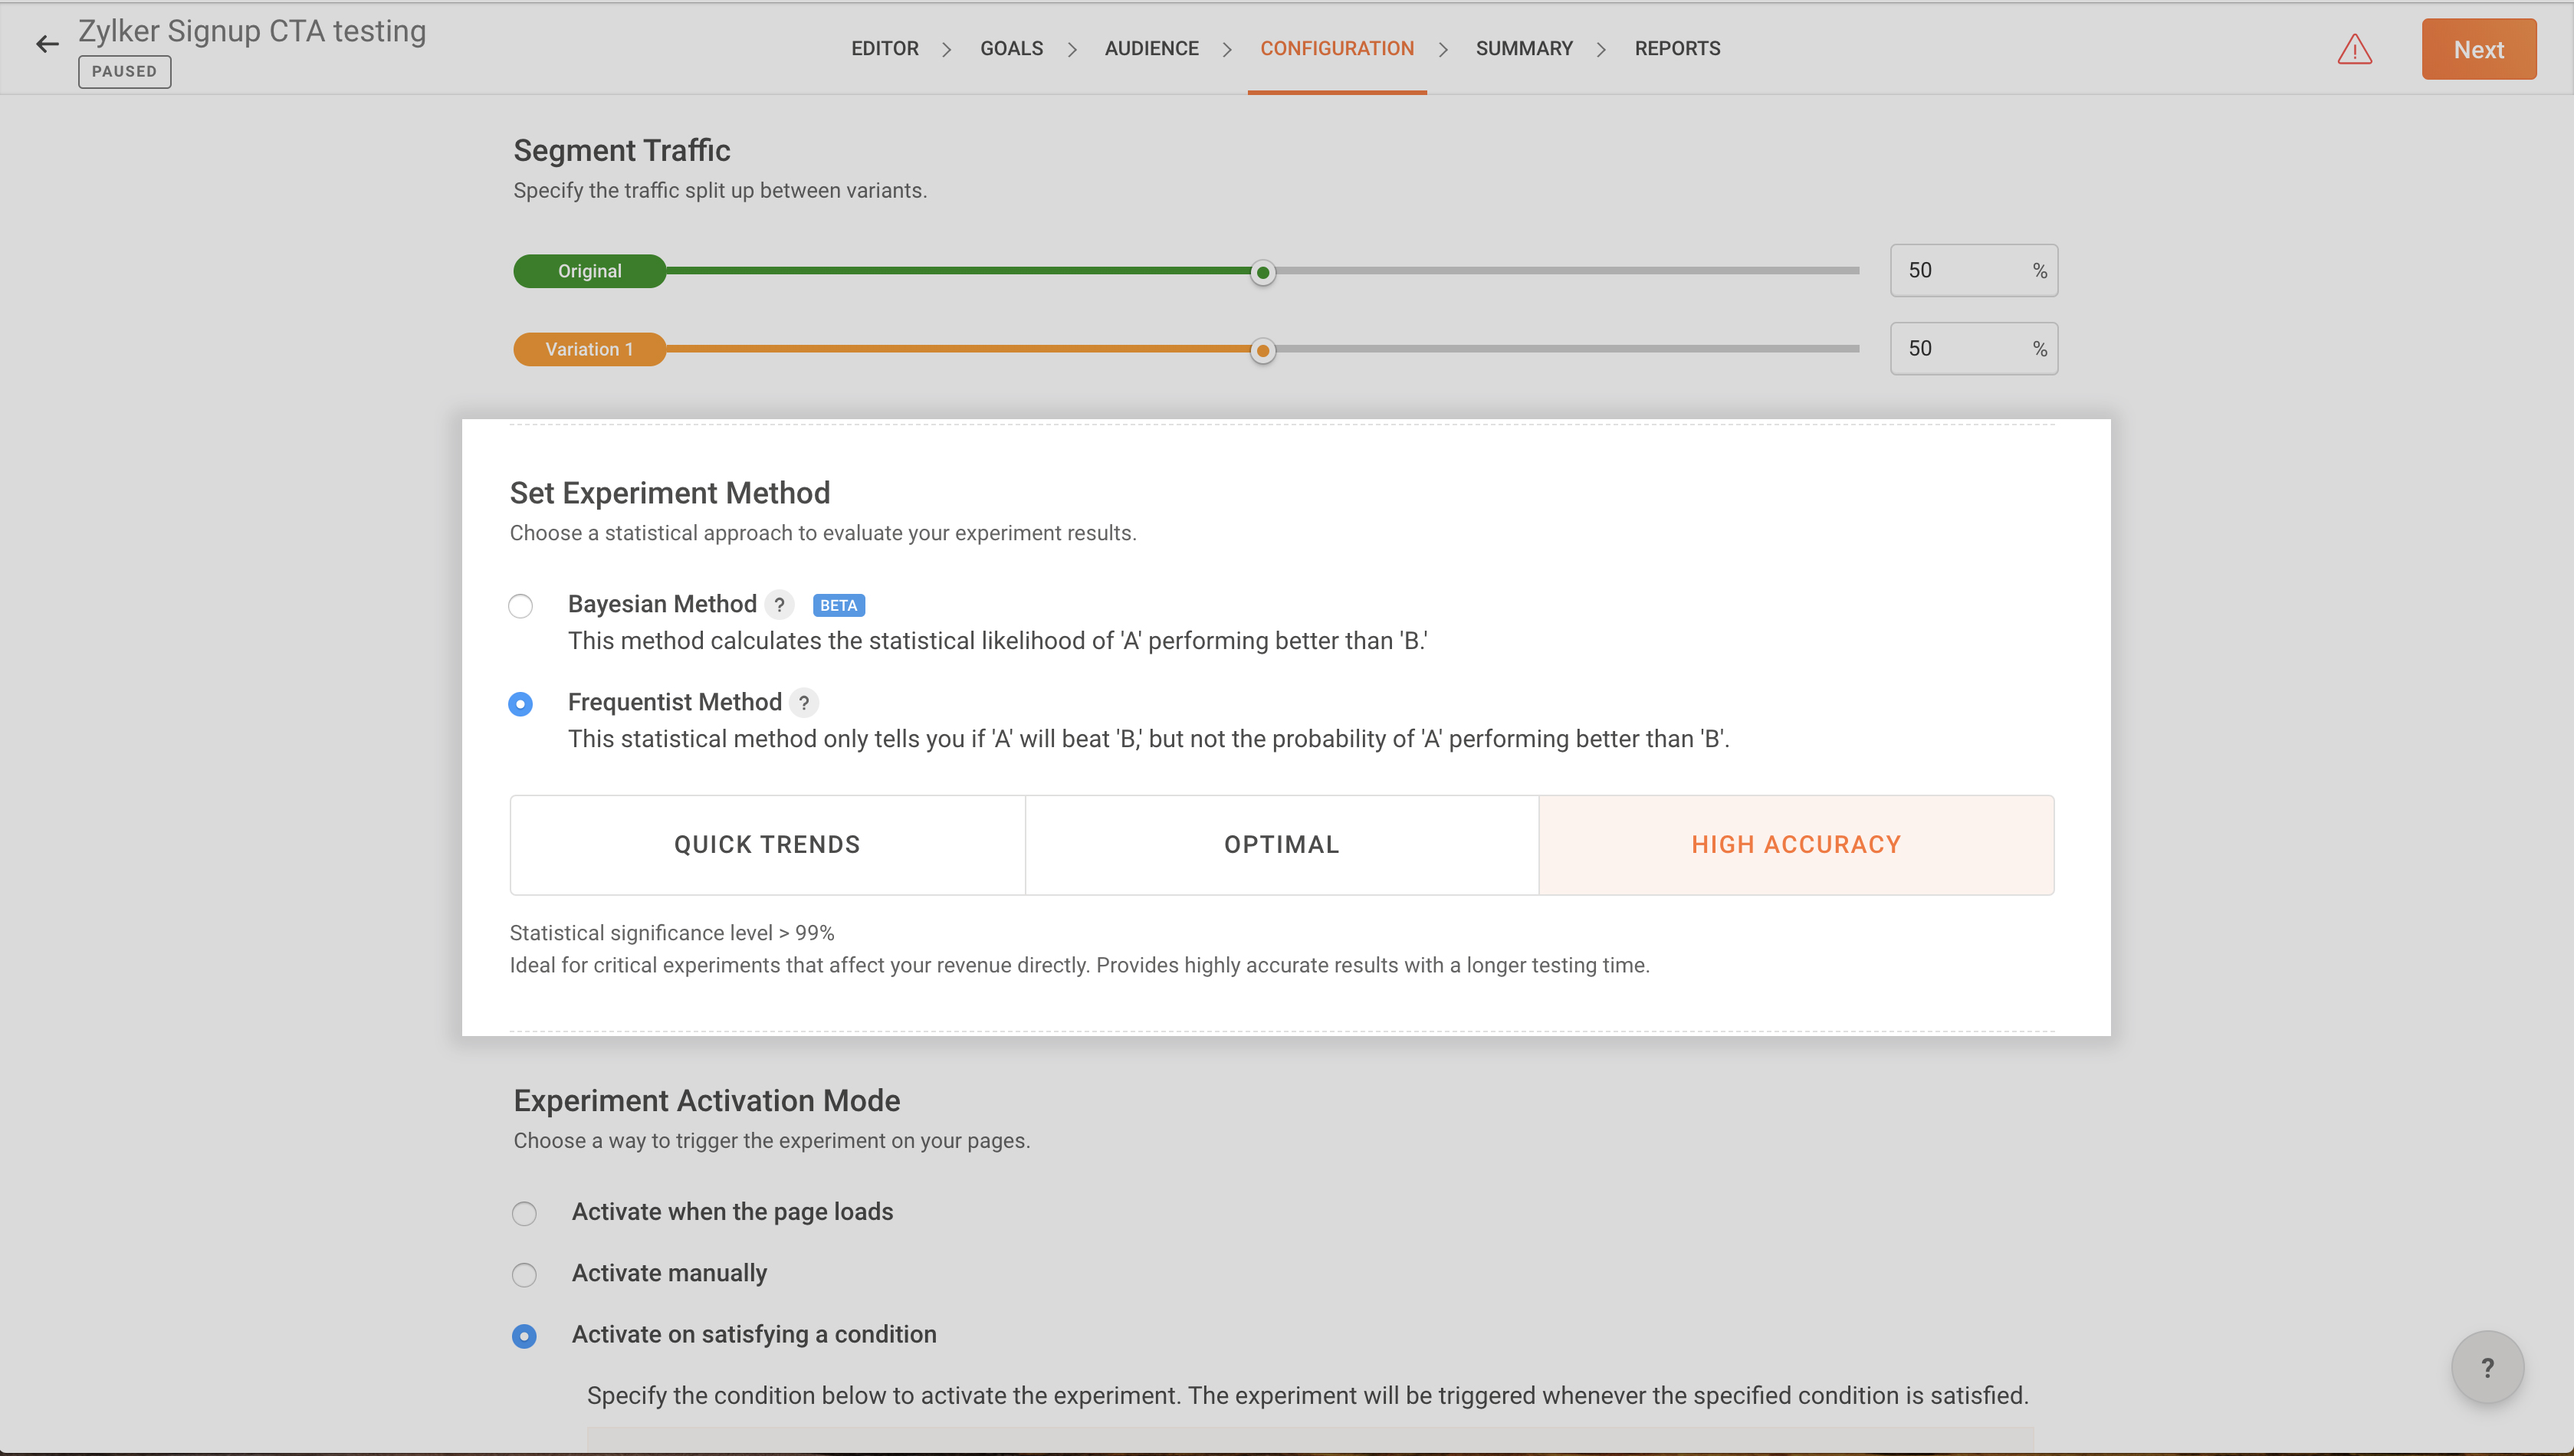Image resolution: width=2574 pixels, height=1456 pixels.
Task: Select the Bayesian Method radio button
Action: pyautogui.click(x=520, y=606)
